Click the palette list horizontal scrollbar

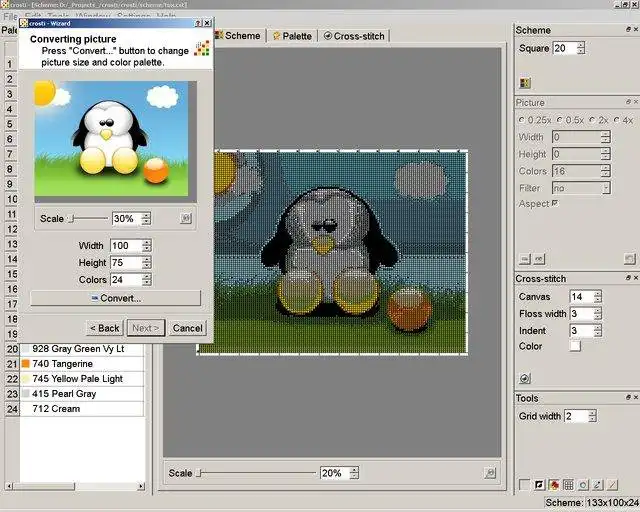[75, 486]
